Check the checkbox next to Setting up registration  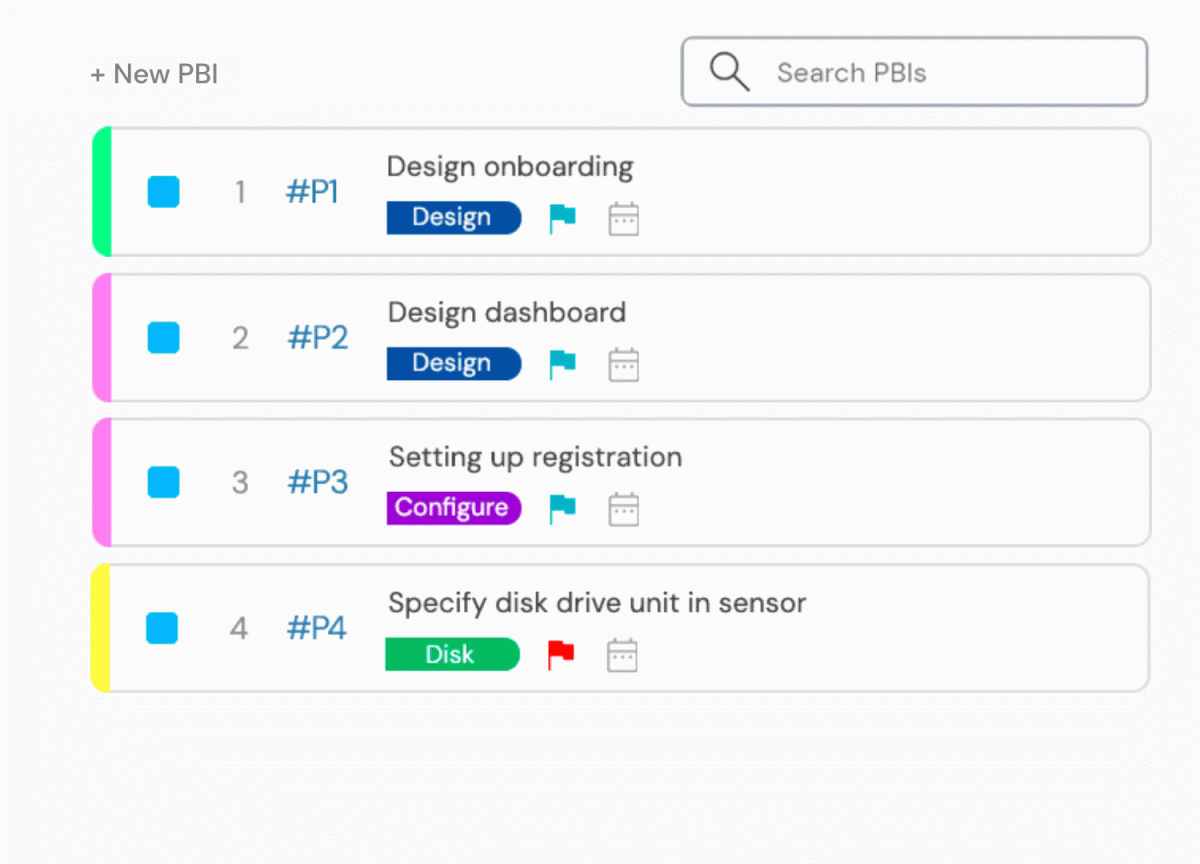point(163,481)
